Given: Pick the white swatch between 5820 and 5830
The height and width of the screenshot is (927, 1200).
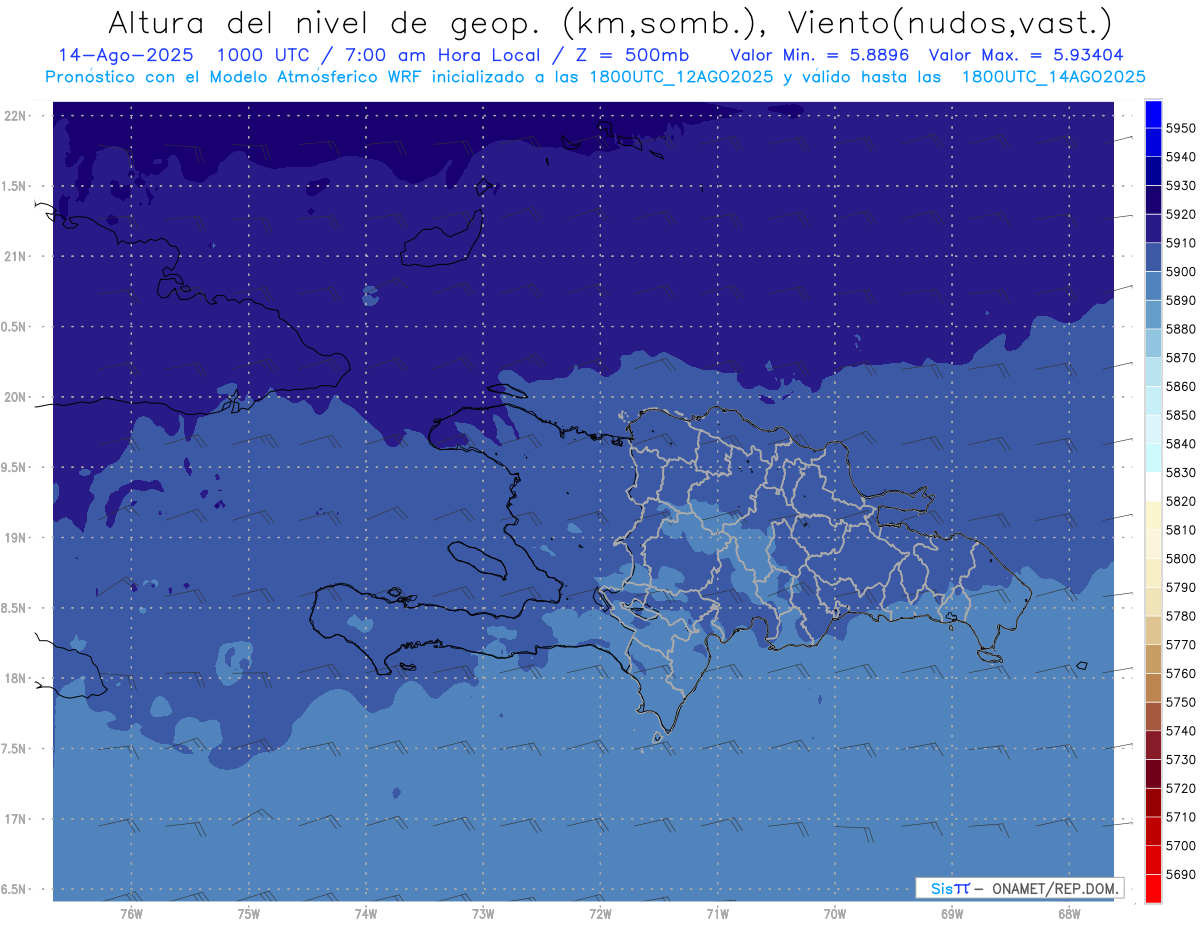Looking at the screenshot, I should pyautogui.click(x=1153, y=487).
